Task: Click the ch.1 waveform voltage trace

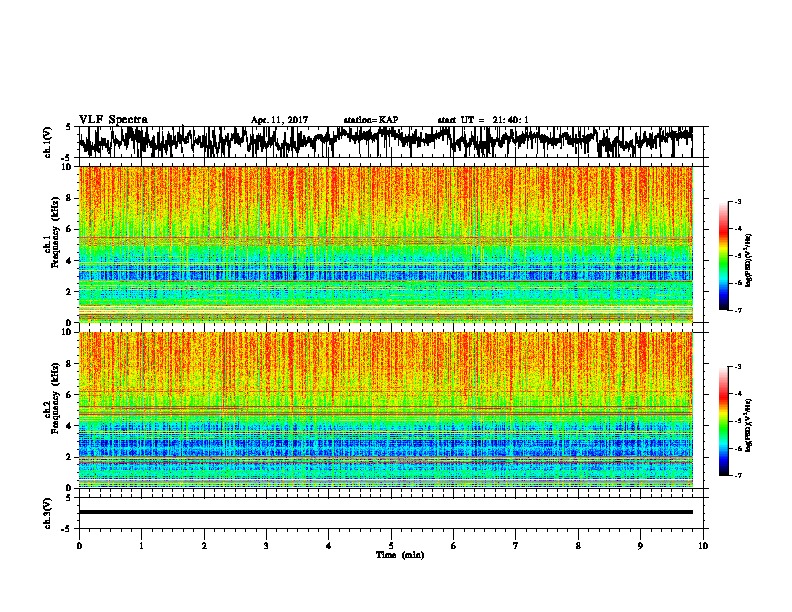Action: point(385,142)
